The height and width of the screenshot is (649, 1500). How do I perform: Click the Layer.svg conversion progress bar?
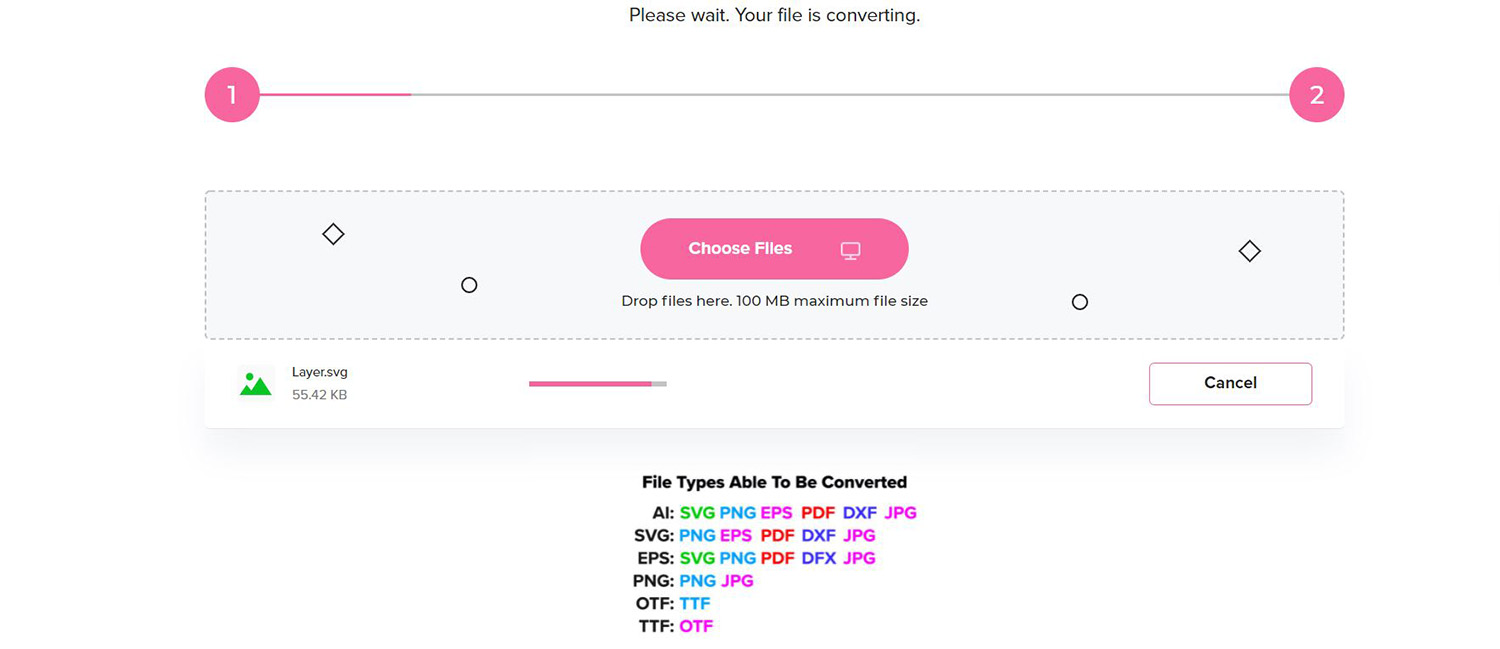coord(598,383)
